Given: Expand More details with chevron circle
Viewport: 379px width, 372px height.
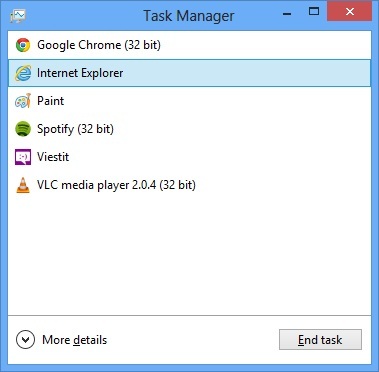Looking at the screenshot, I should pyautogui.click(x=25, y=340).
